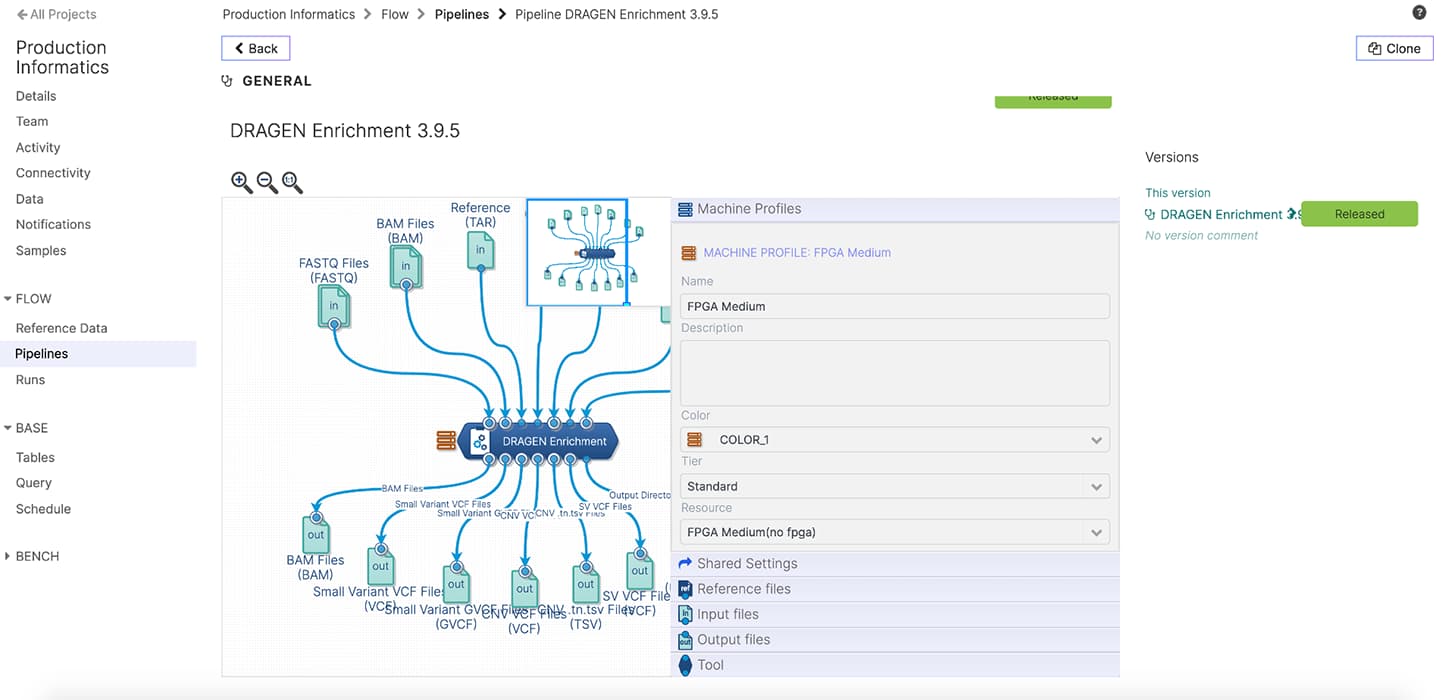Click the DRAGEN Enrichment tool node
Viewport: 1455px width, 700px height.
(540, 441)
